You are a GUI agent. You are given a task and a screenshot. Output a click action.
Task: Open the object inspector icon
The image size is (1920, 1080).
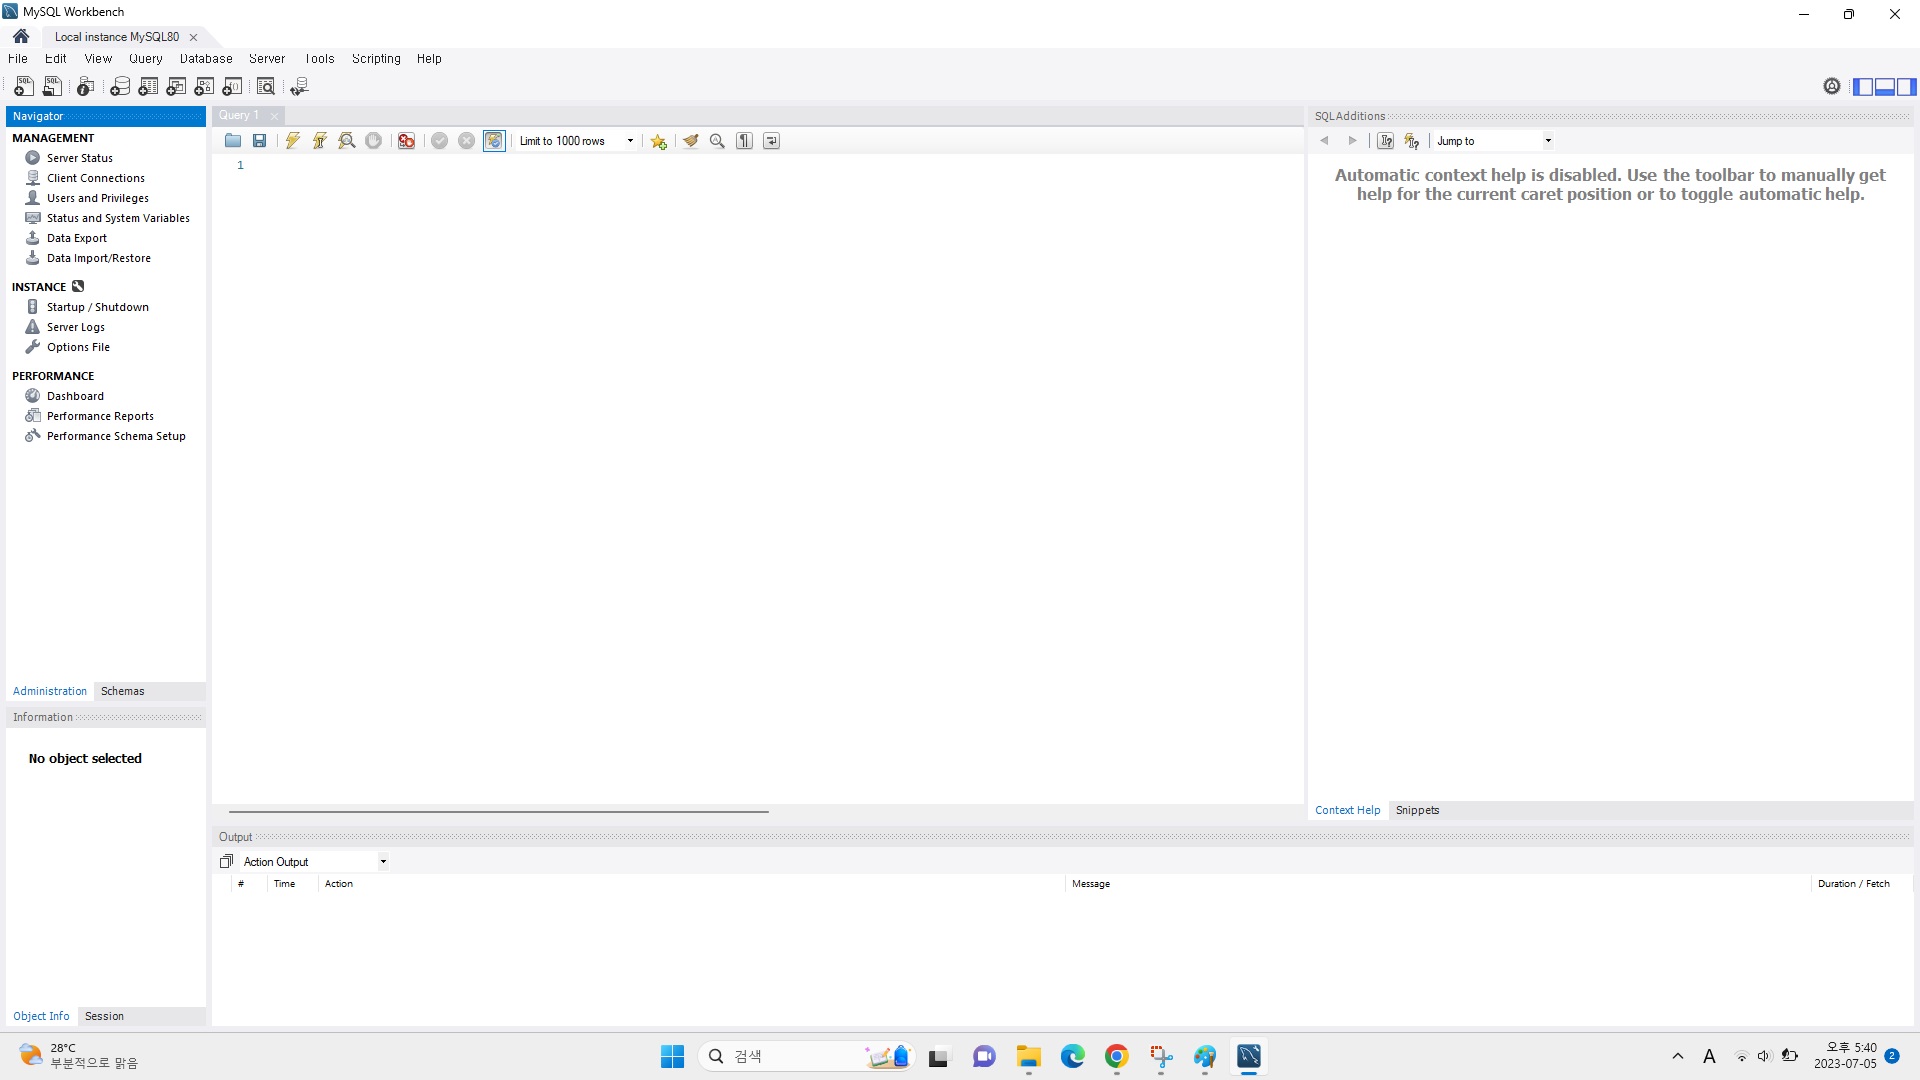pyautogui.click(x=86, y=87)
